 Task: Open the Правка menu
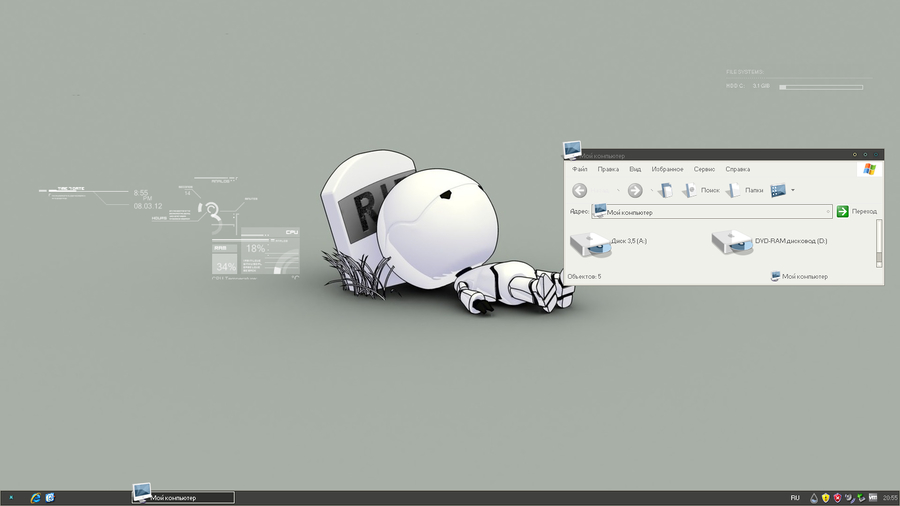pos(608,169)
